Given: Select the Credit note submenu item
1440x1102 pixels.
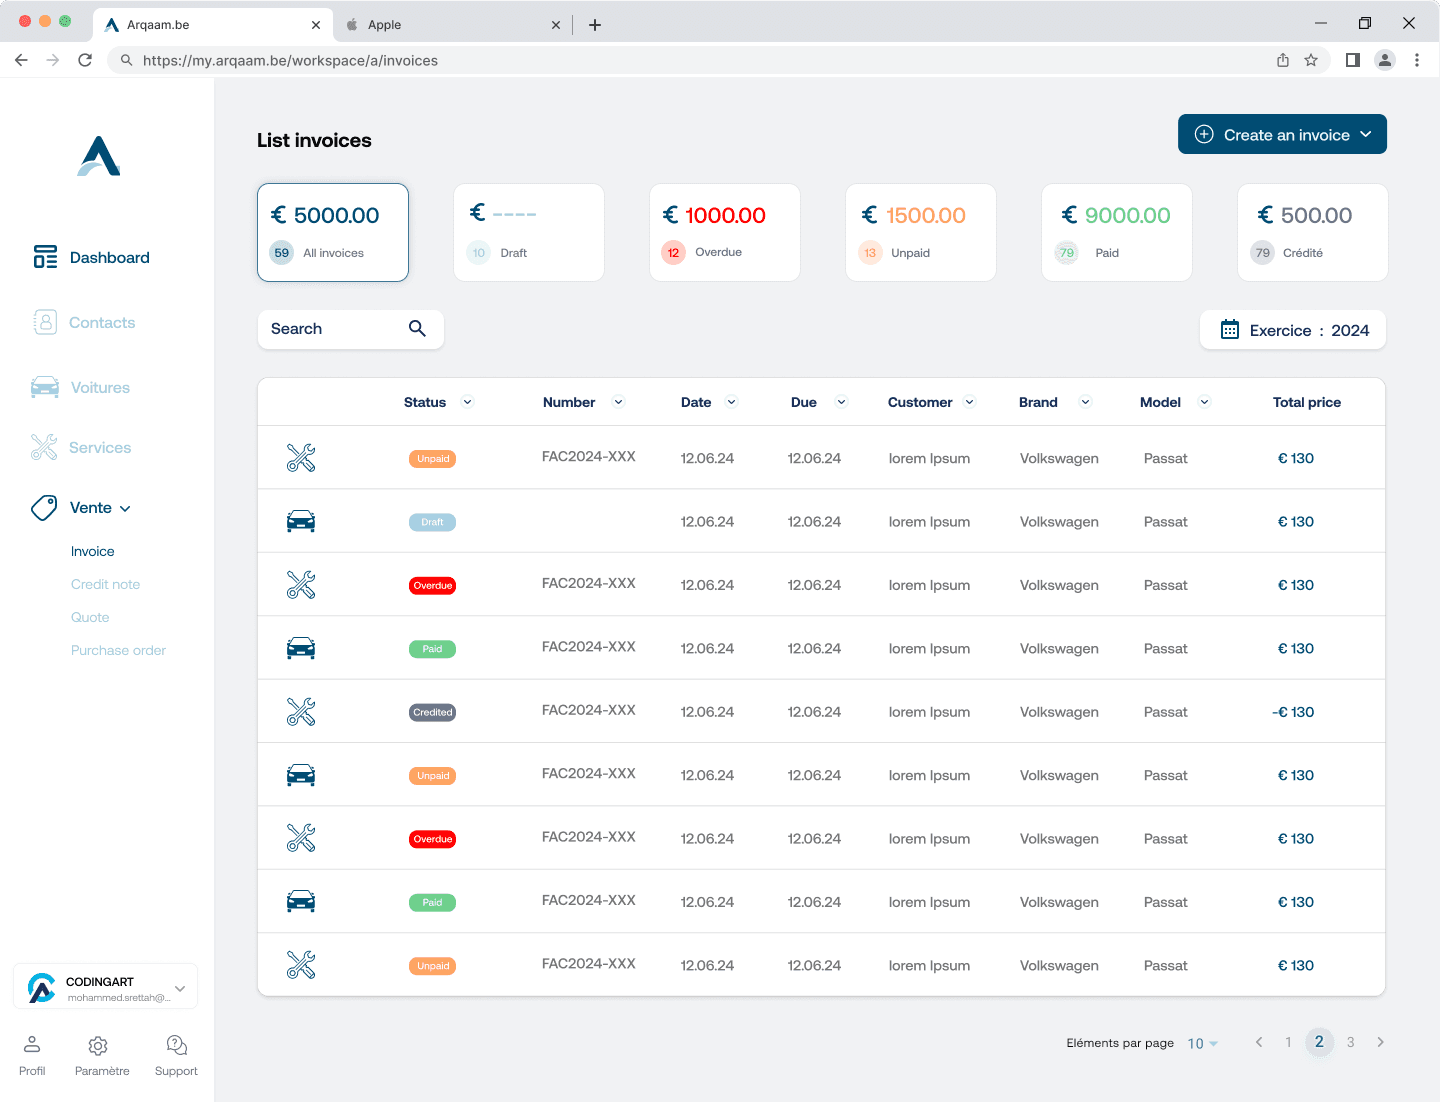Looking at the screenshot, I should pos(105,584).
